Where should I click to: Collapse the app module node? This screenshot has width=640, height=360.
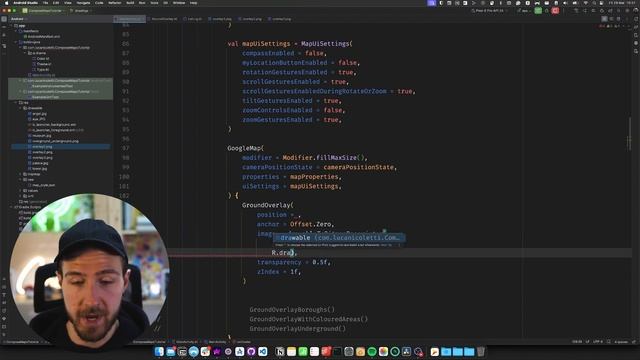(12, 26)
